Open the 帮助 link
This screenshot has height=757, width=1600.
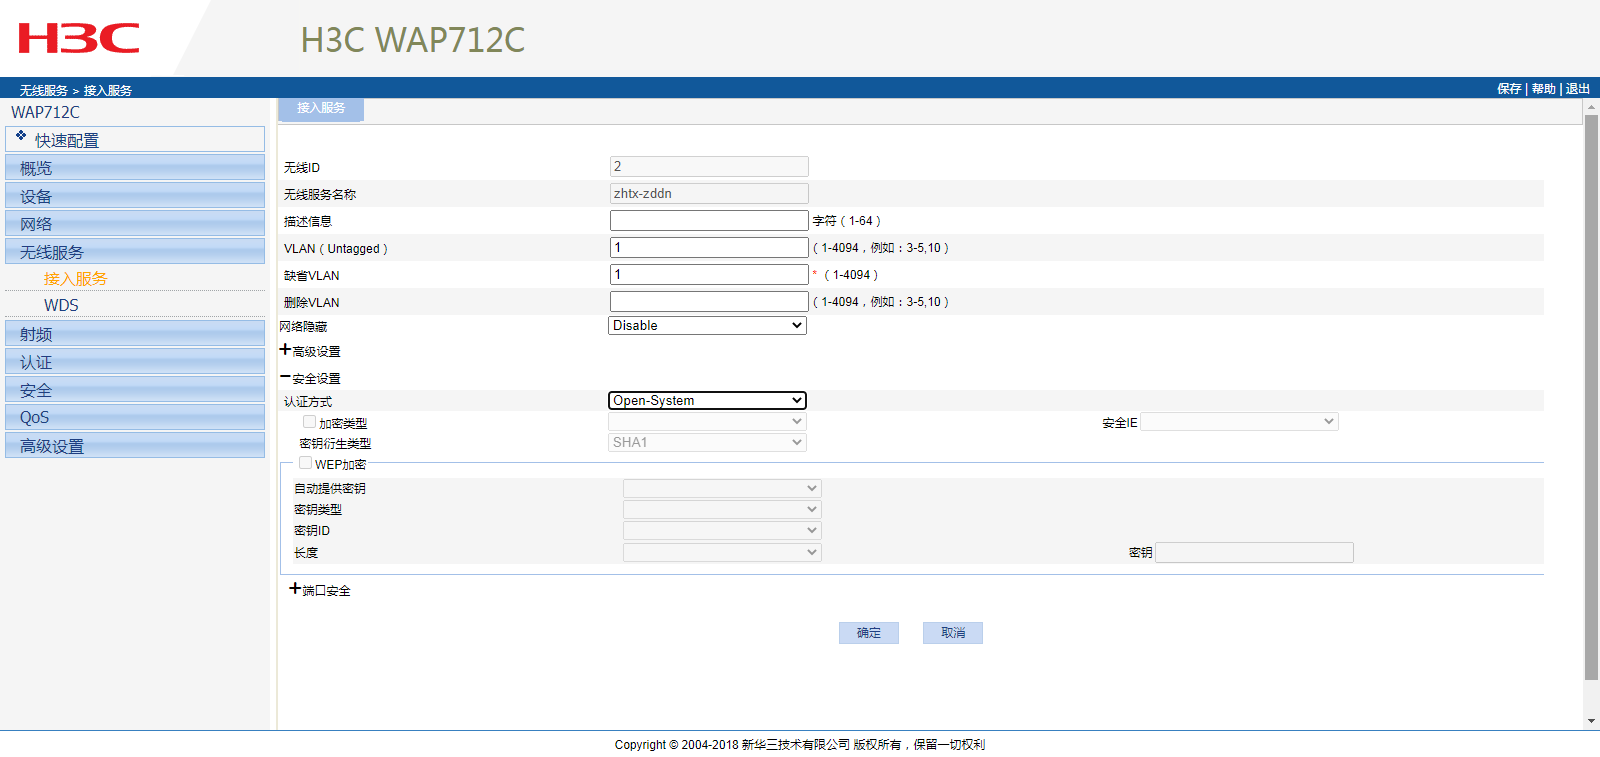(x=1544, y=89)
